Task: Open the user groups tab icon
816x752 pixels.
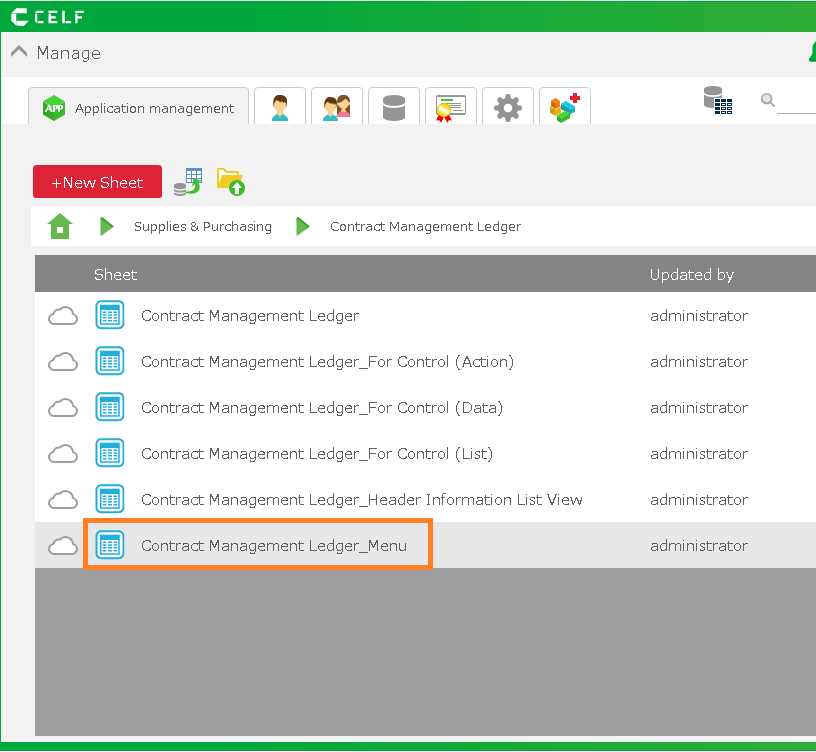Action: [x=337, y=107]
